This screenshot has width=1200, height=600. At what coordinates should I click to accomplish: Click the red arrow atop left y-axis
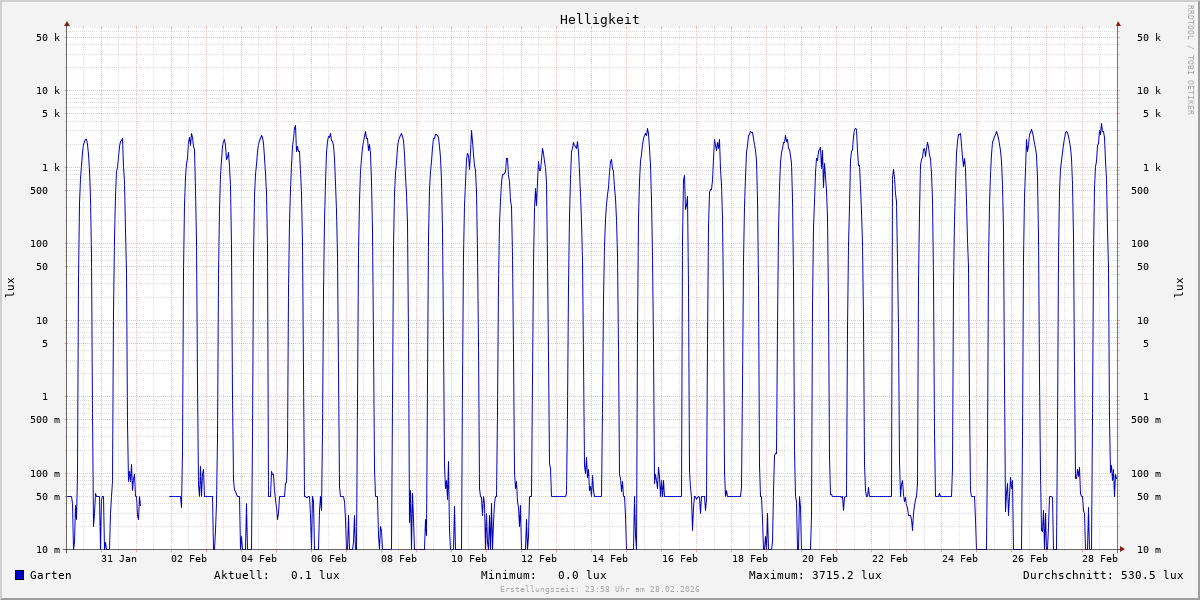click(67, 23)
